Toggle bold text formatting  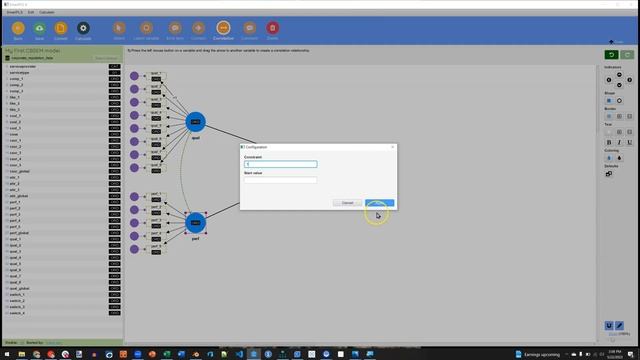(609, 142)
